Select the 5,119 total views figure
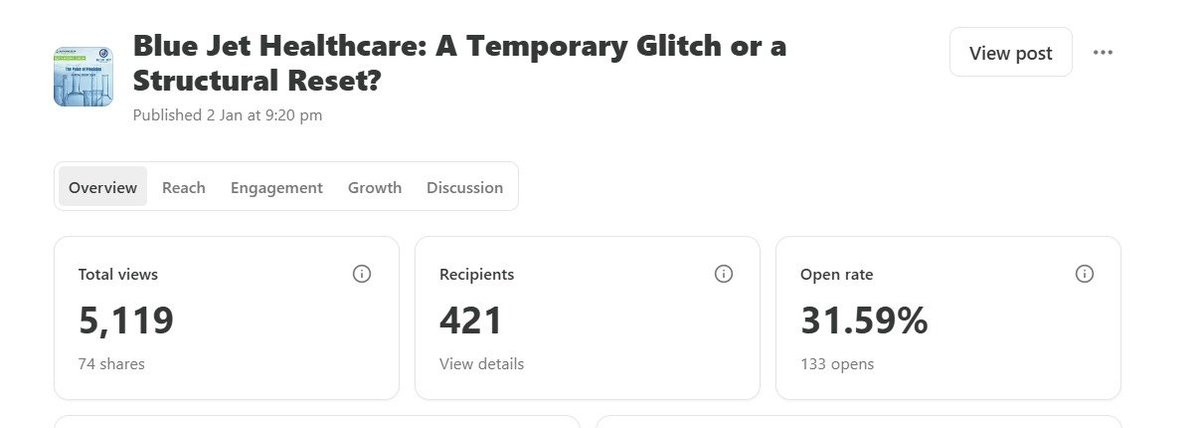Image resolution: width=1200 pixels, height=428 pixels. [x=126, y=320]
